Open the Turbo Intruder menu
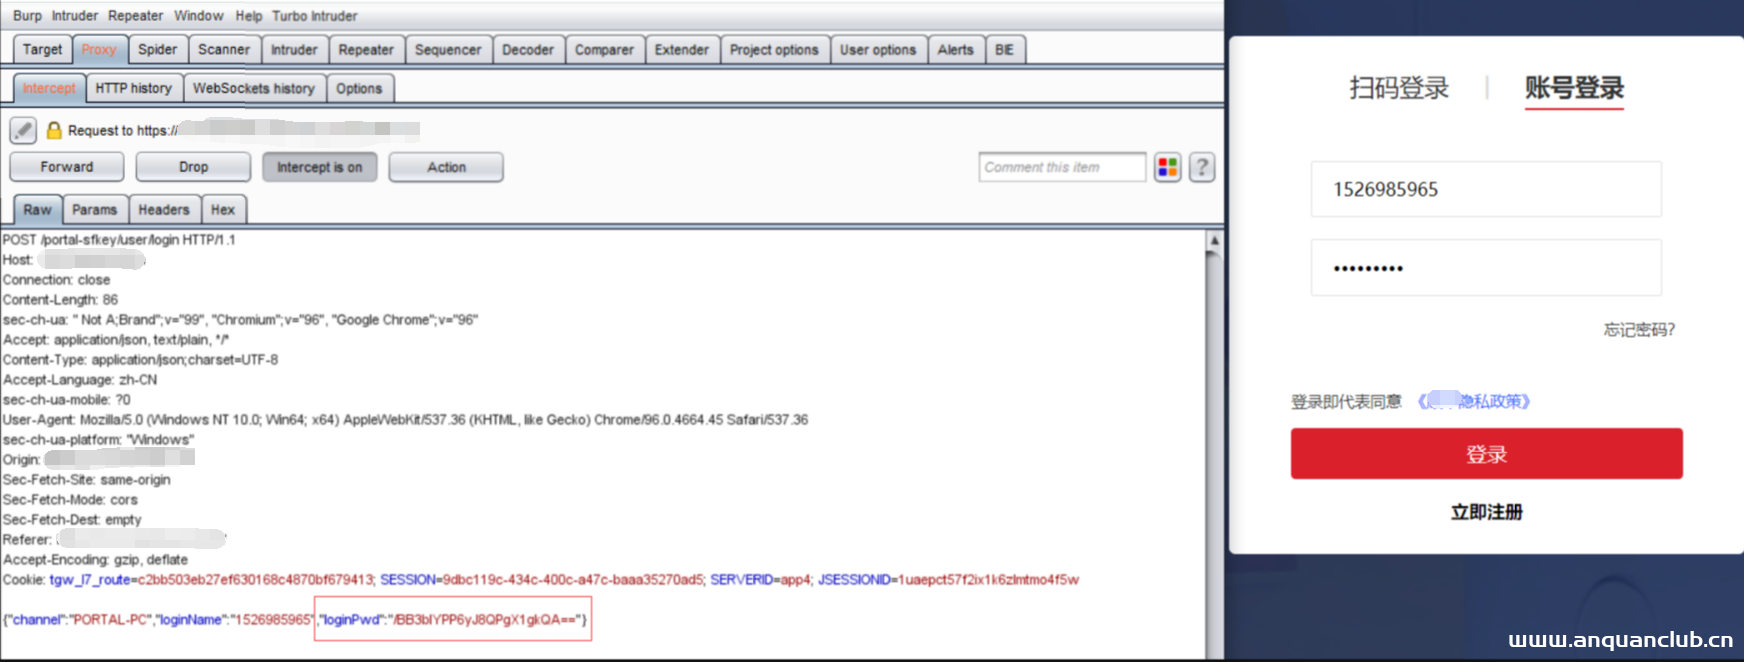1744x662 pixels. tap(314, 16)
